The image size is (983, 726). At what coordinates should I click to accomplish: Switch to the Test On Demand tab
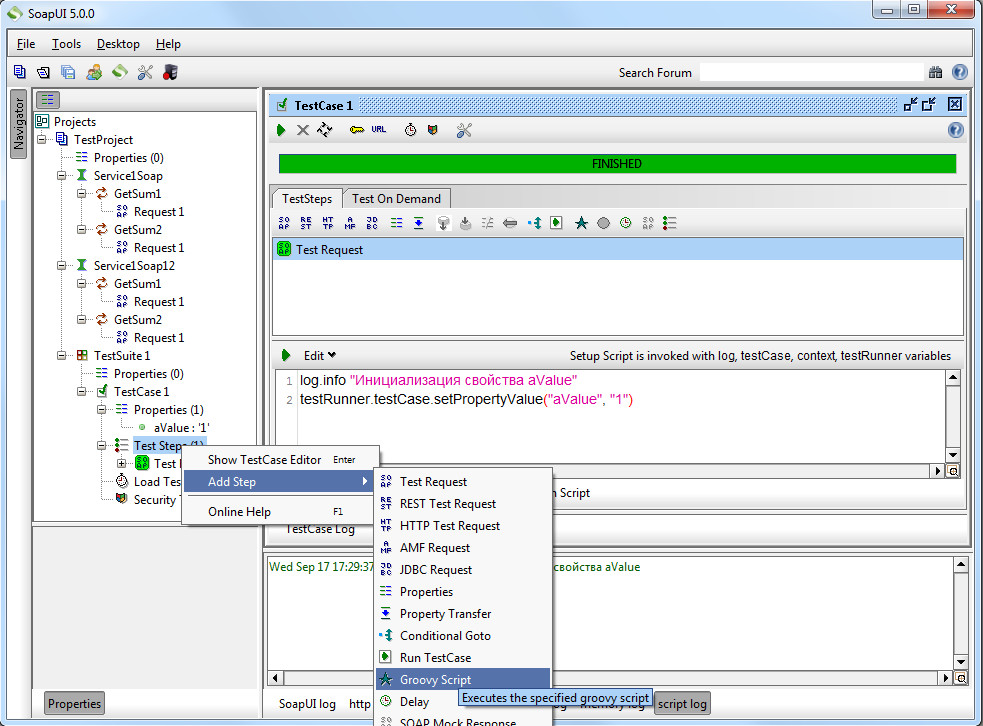396,199
